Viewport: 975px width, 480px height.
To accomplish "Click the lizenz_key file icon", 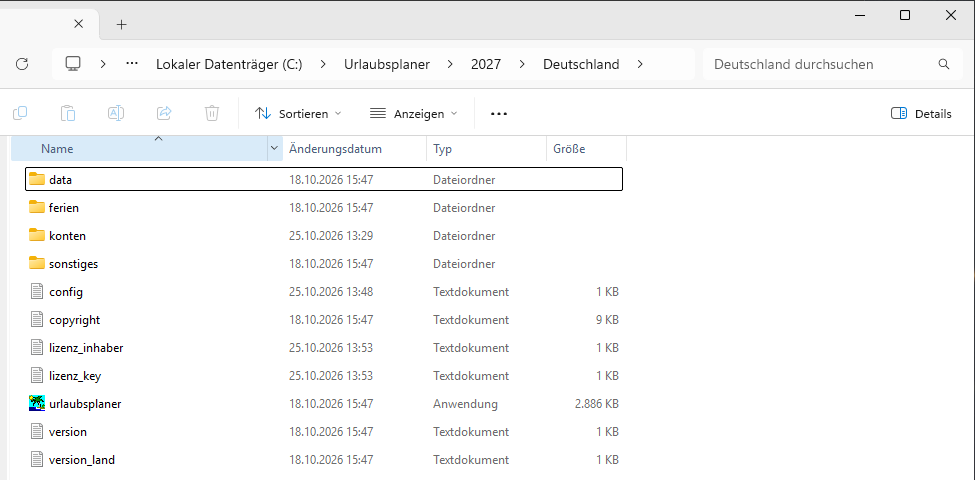I will coord(37,376).
